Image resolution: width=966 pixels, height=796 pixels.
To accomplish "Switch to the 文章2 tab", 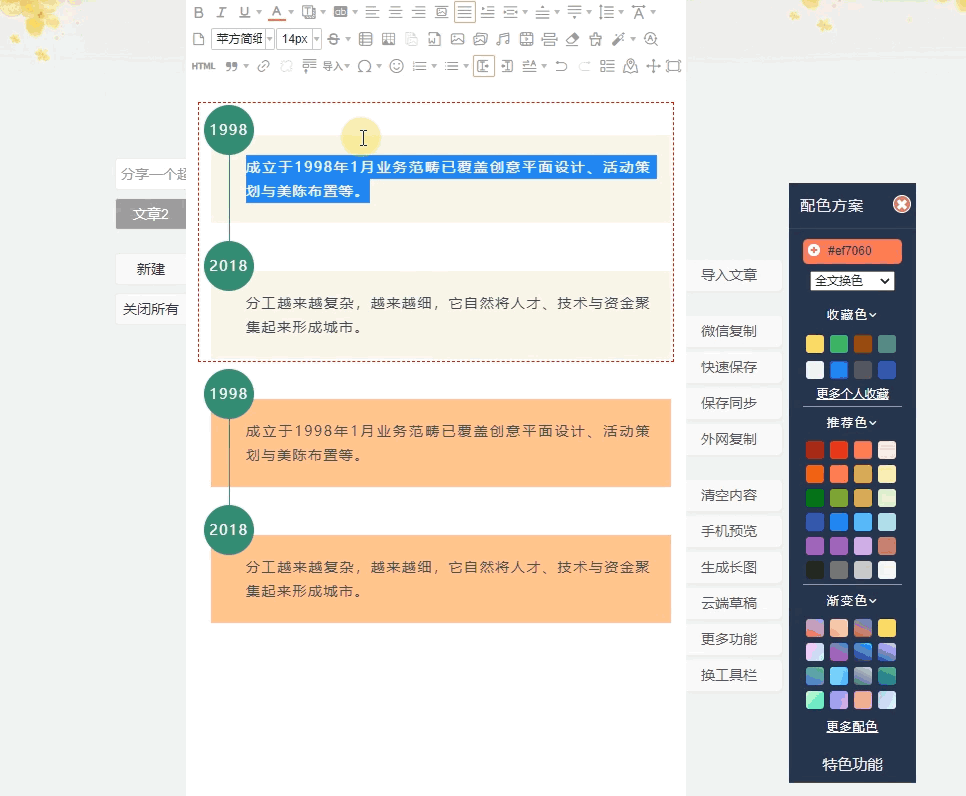I will click(x=151, y=214).
